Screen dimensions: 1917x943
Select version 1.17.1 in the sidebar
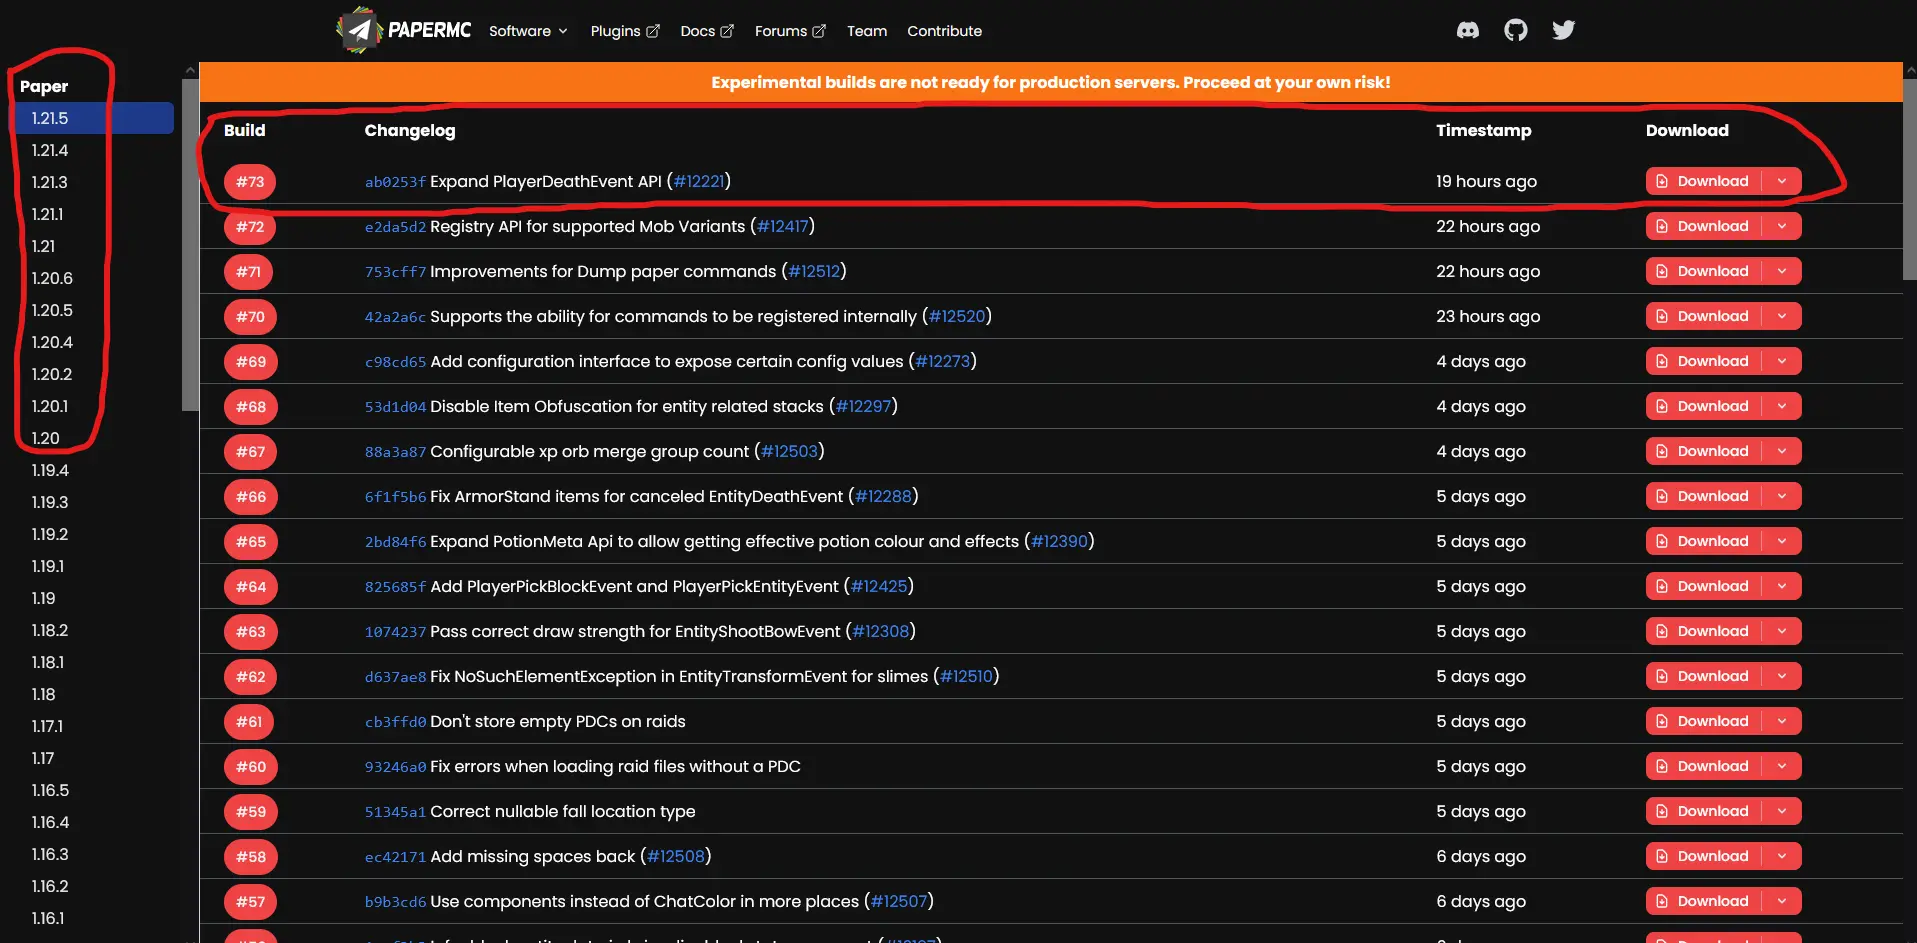47,726
